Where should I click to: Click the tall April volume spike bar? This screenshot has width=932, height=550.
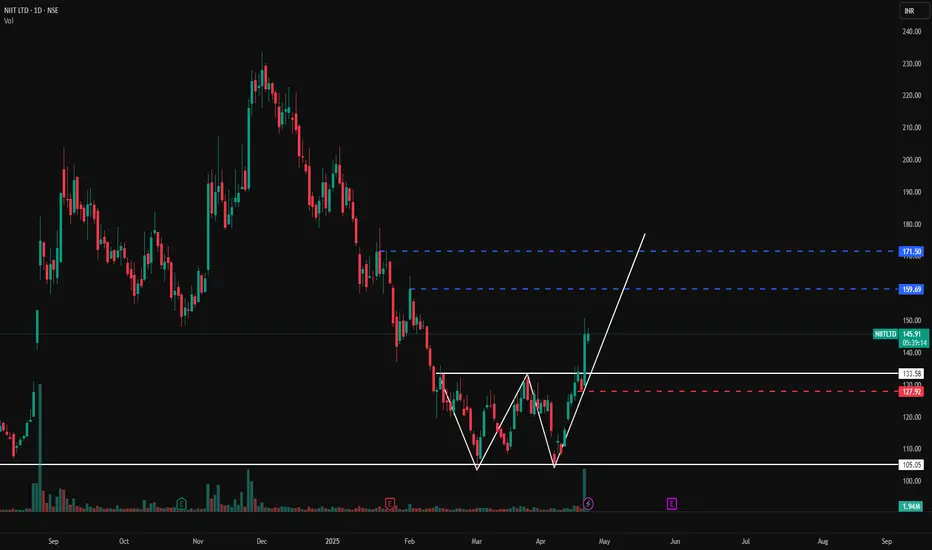point(584,489)
